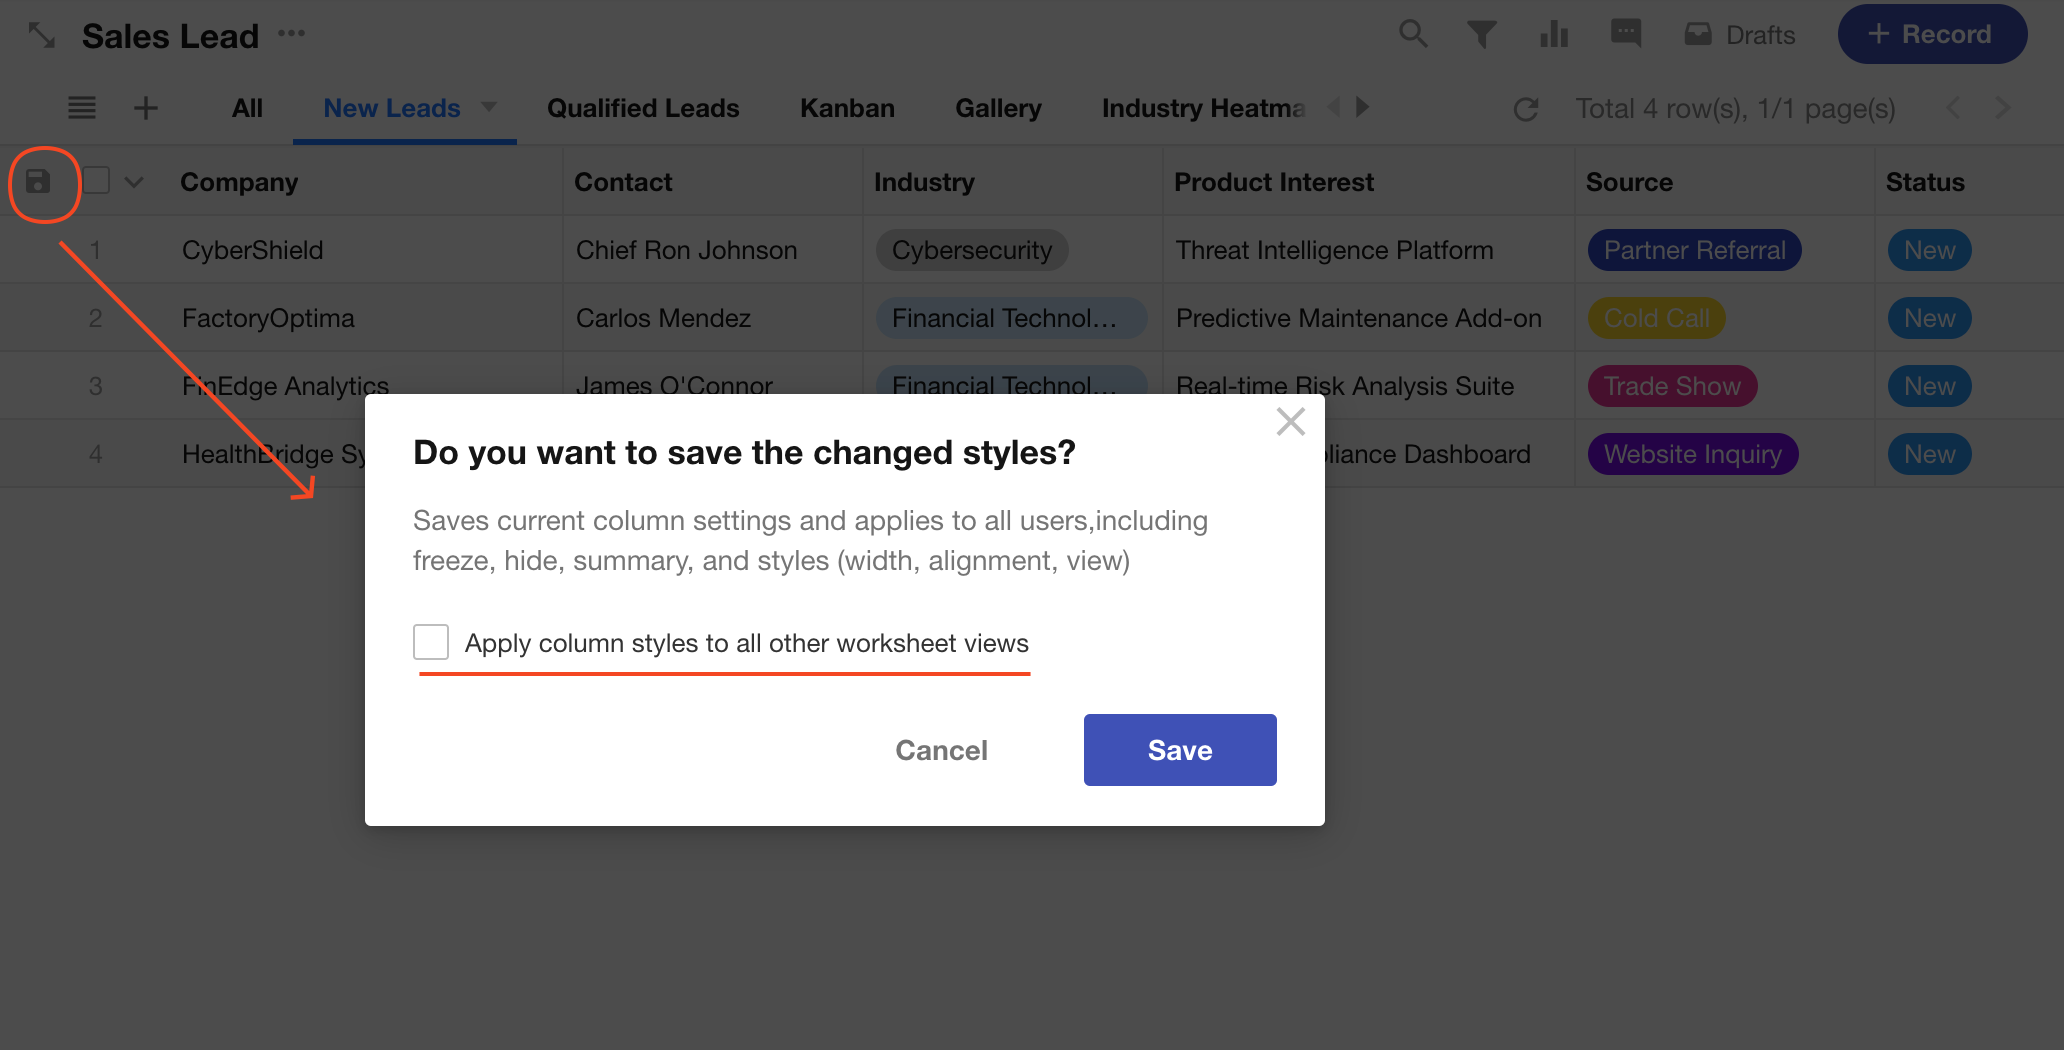Expand the chevron beside select-all checkbox
Image resolution: width=2064 pixels, height=1050 pixels.
point(134,182)
